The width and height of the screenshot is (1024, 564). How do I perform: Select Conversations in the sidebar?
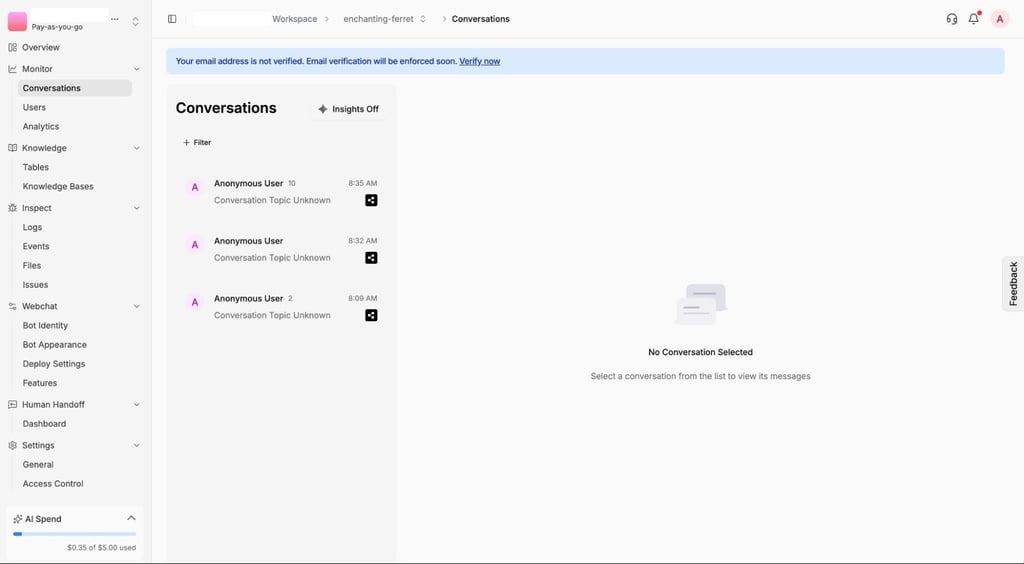(74, 88)
